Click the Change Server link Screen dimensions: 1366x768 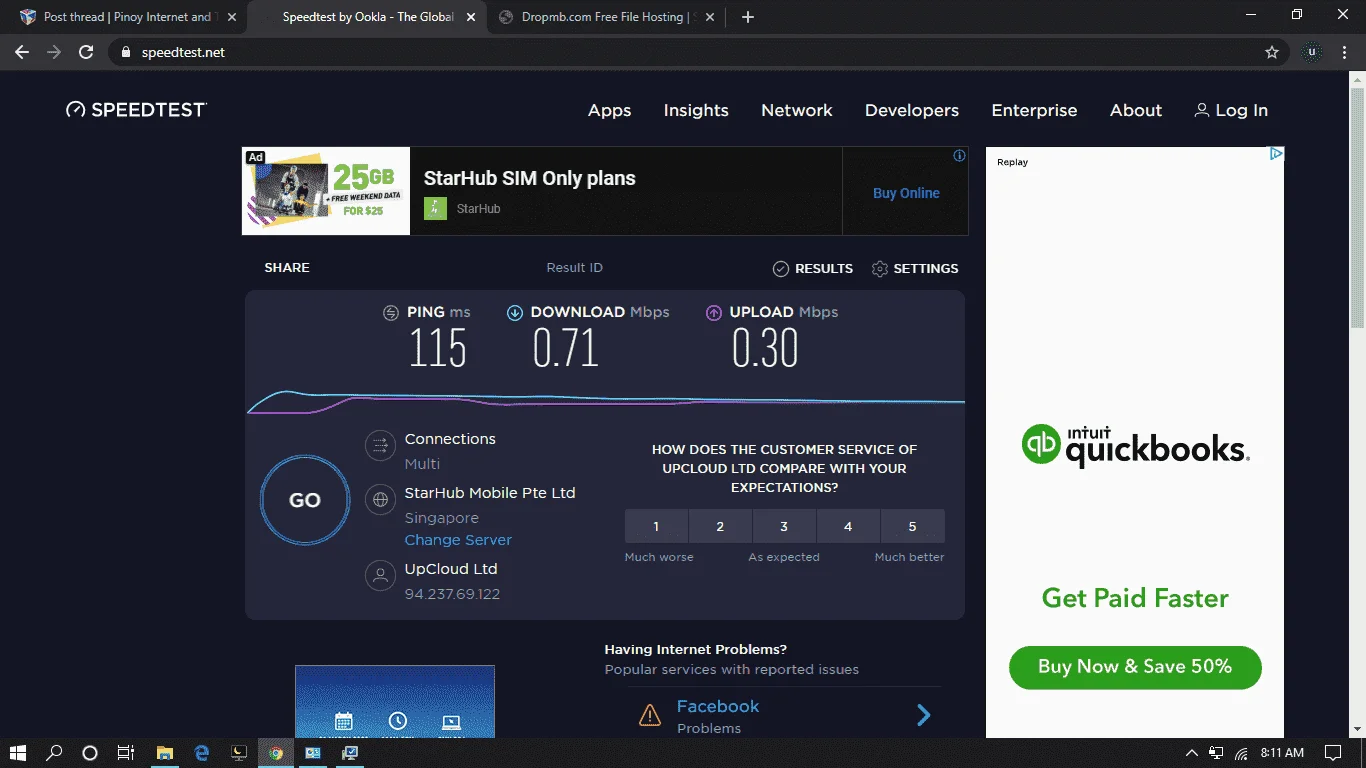(458, 540)
